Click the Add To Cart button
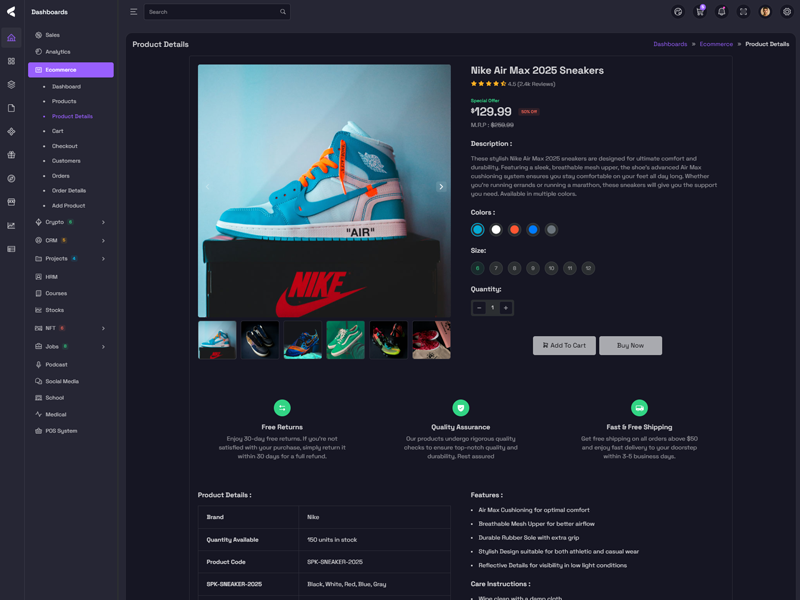800x600 pixels. 564,345
